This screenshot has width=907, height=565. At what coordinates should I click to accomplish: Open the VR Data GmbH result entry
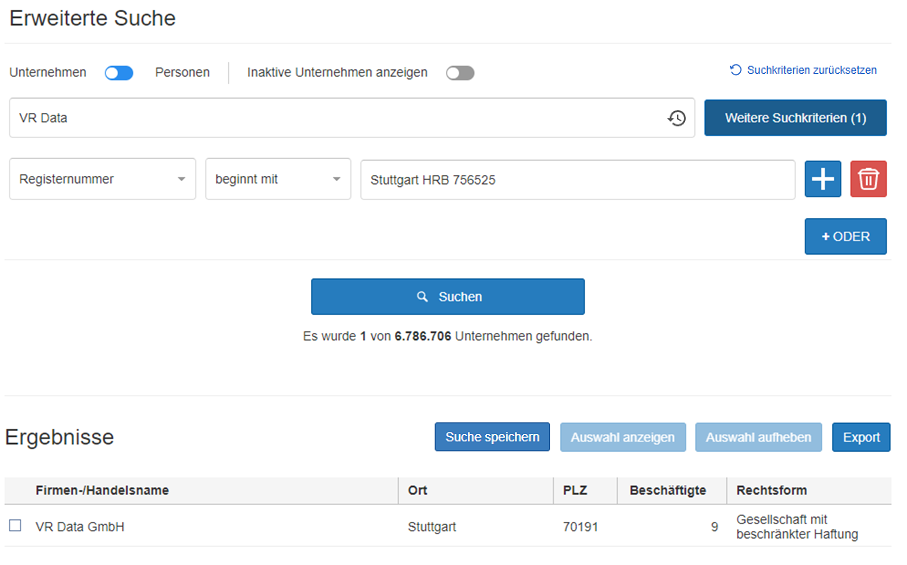80,527
